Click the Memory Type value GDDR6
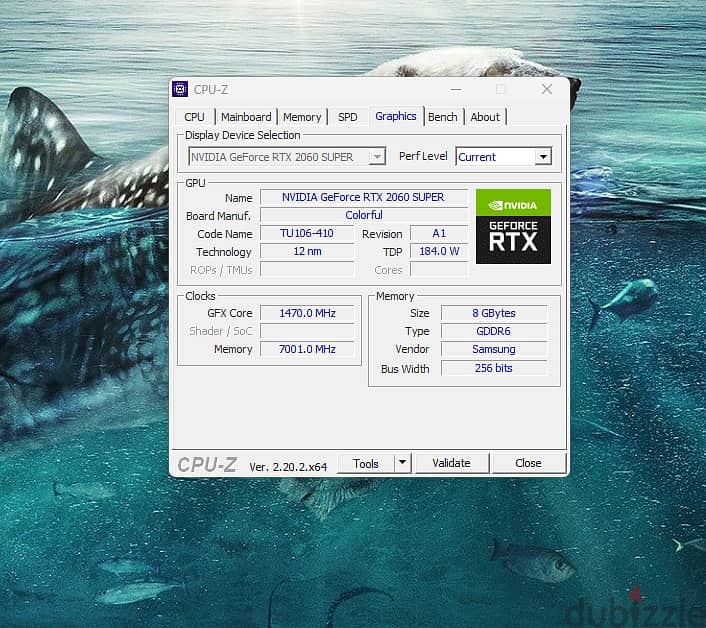Image resolution: width=706 pixels, height=628 pixels. [x=494, y=331]
